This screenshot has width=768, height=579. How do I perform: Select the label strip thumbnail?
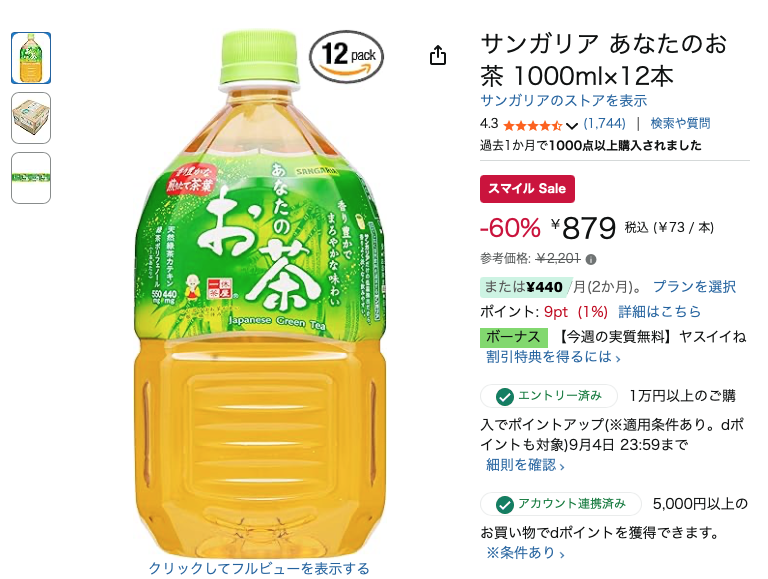coord(31,178)
